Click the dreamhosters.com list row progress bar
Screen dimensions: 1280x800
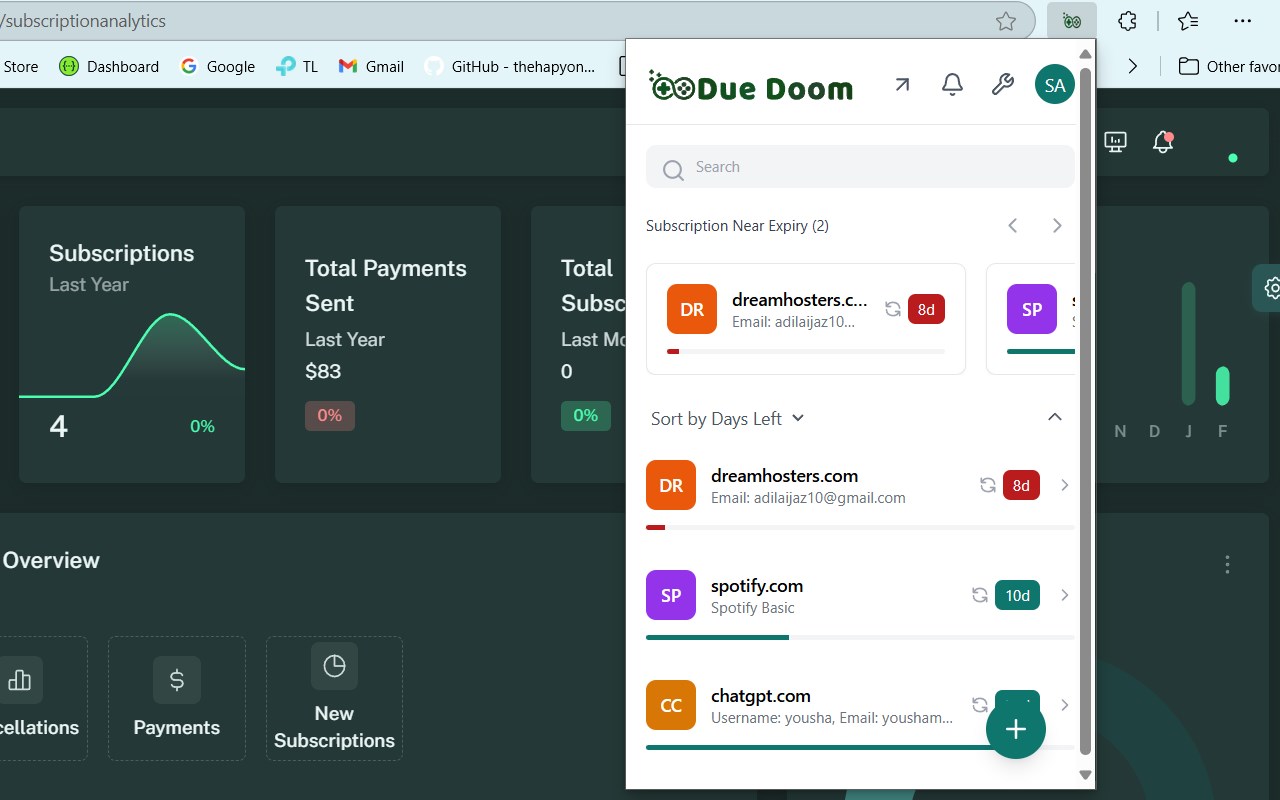(860, 527)
